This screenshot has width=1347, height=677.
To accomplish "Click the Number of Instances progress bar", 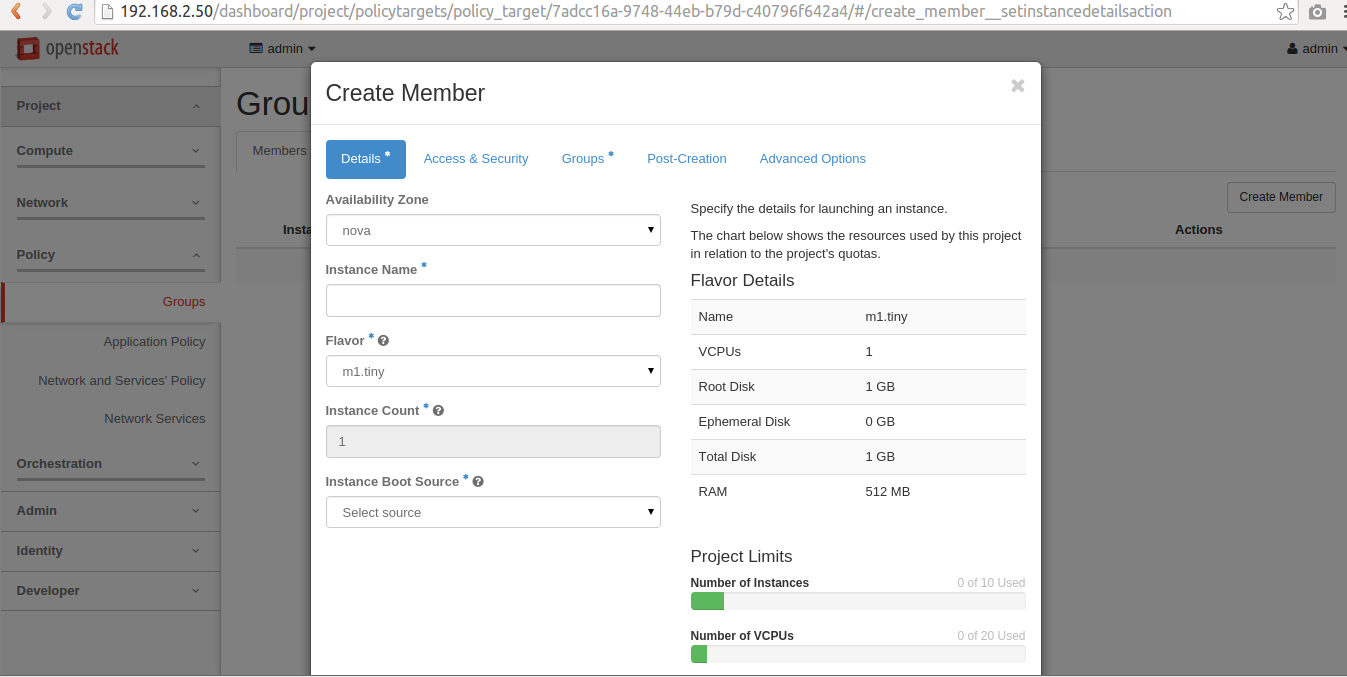I will 858,601.
